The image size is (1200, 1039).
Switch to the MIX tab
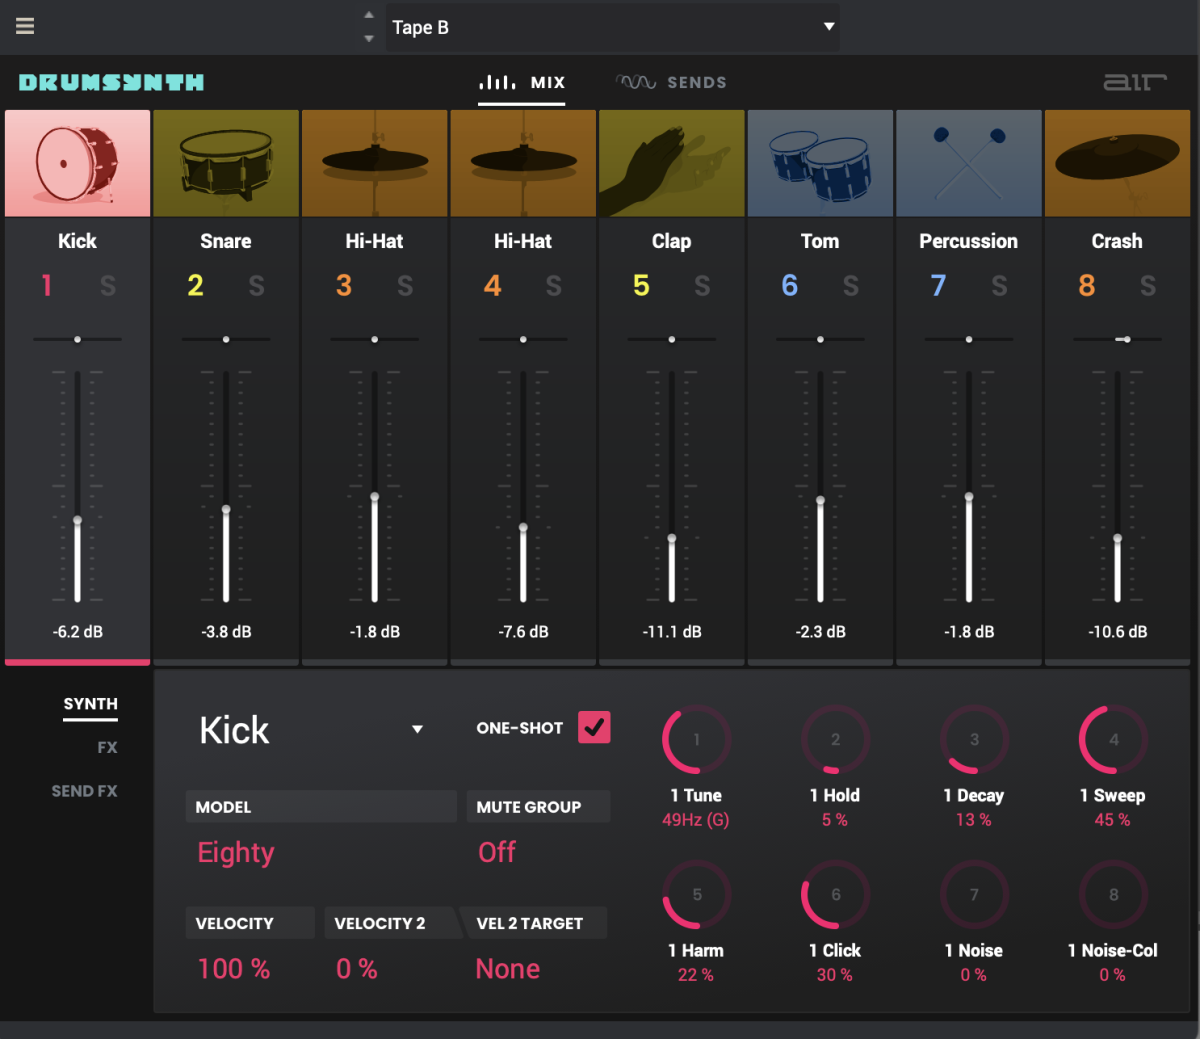(522, 82)
